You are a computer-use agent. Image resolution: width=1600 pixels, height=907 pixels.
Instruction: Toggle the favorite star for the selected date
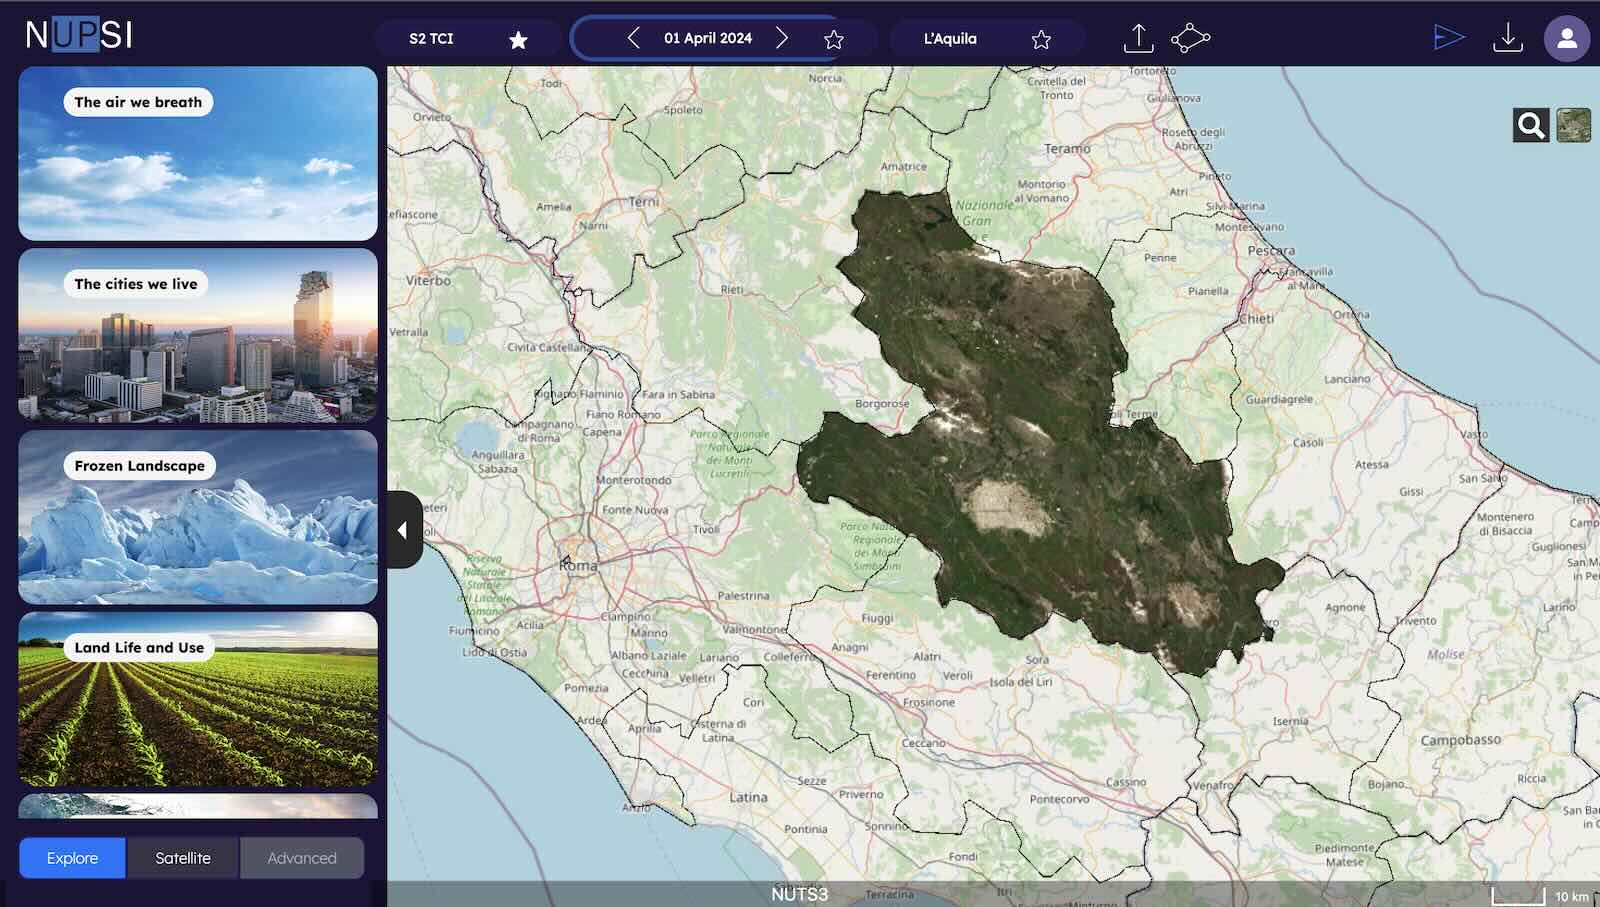(x=833, y=40)
